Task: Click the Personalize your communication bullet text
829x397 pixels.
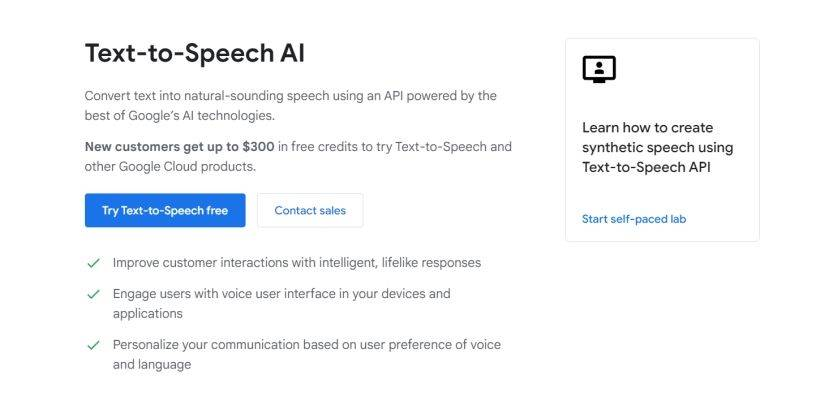Action: click(307, 355)
